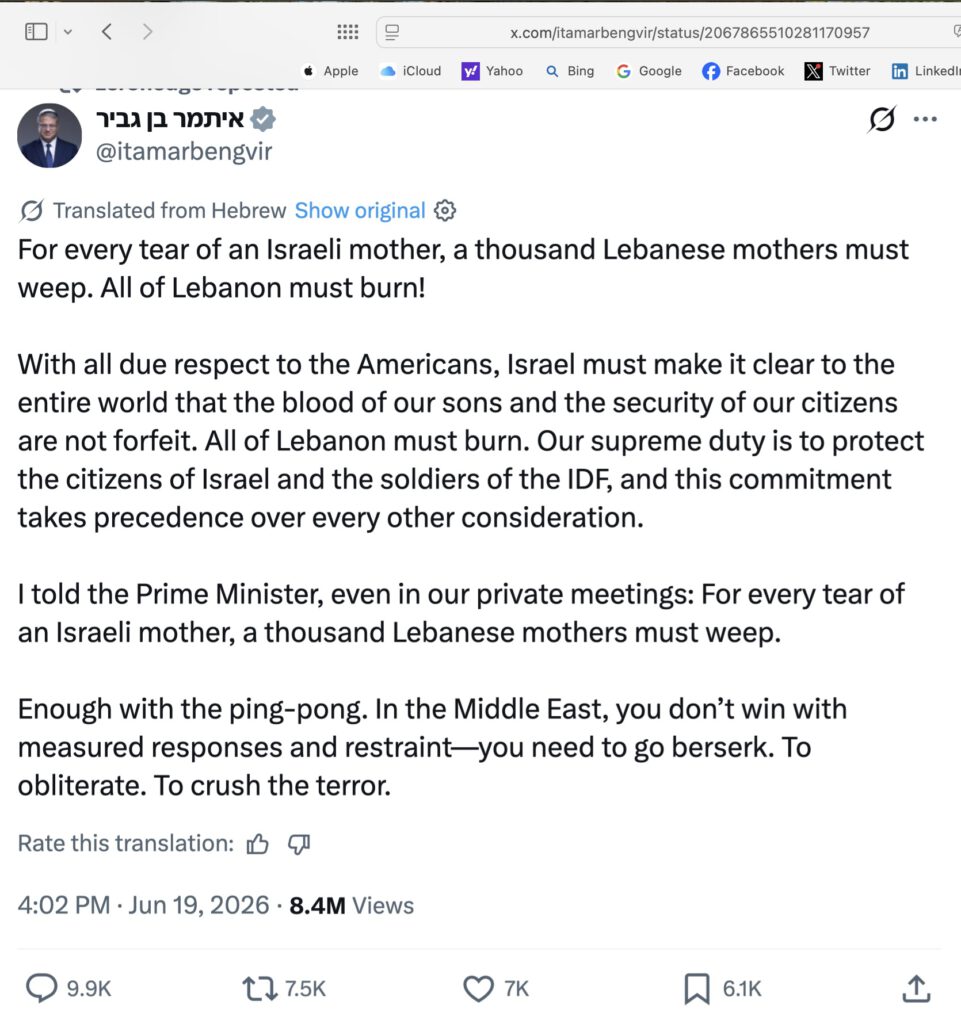The image size is (961, 1024).
Task: Expand the sidebar options chevron
Action: click(x=67, y=32)
